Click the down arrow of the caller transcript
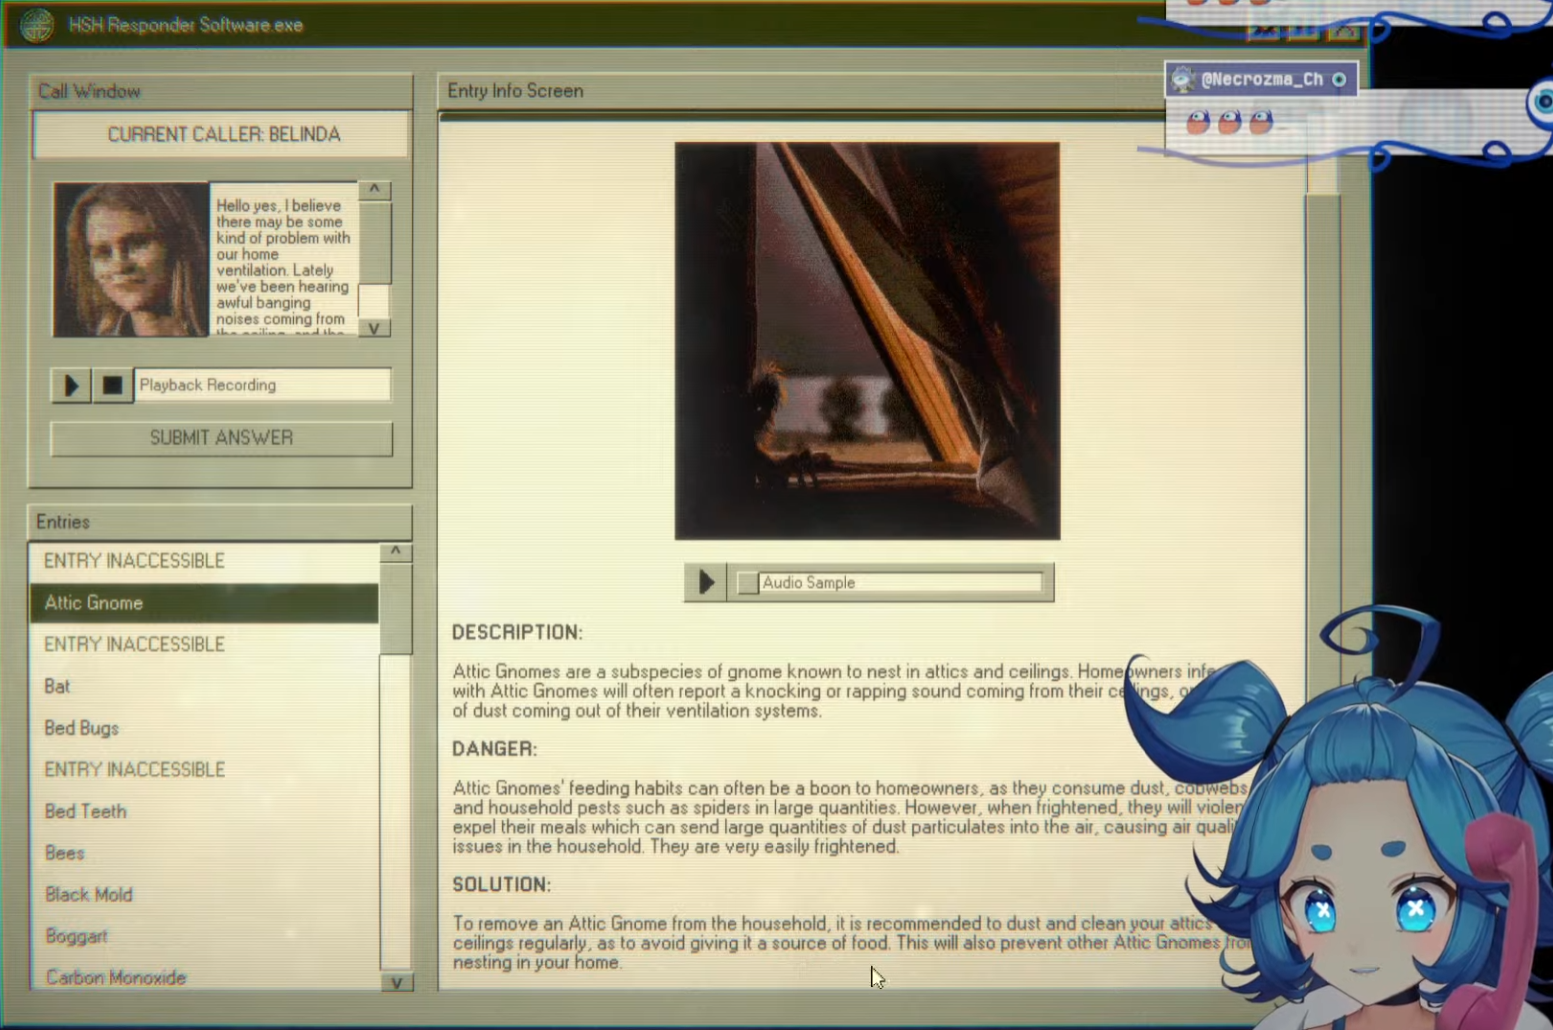This screenshot has height=1030, width=1553. tap(374, 328)
